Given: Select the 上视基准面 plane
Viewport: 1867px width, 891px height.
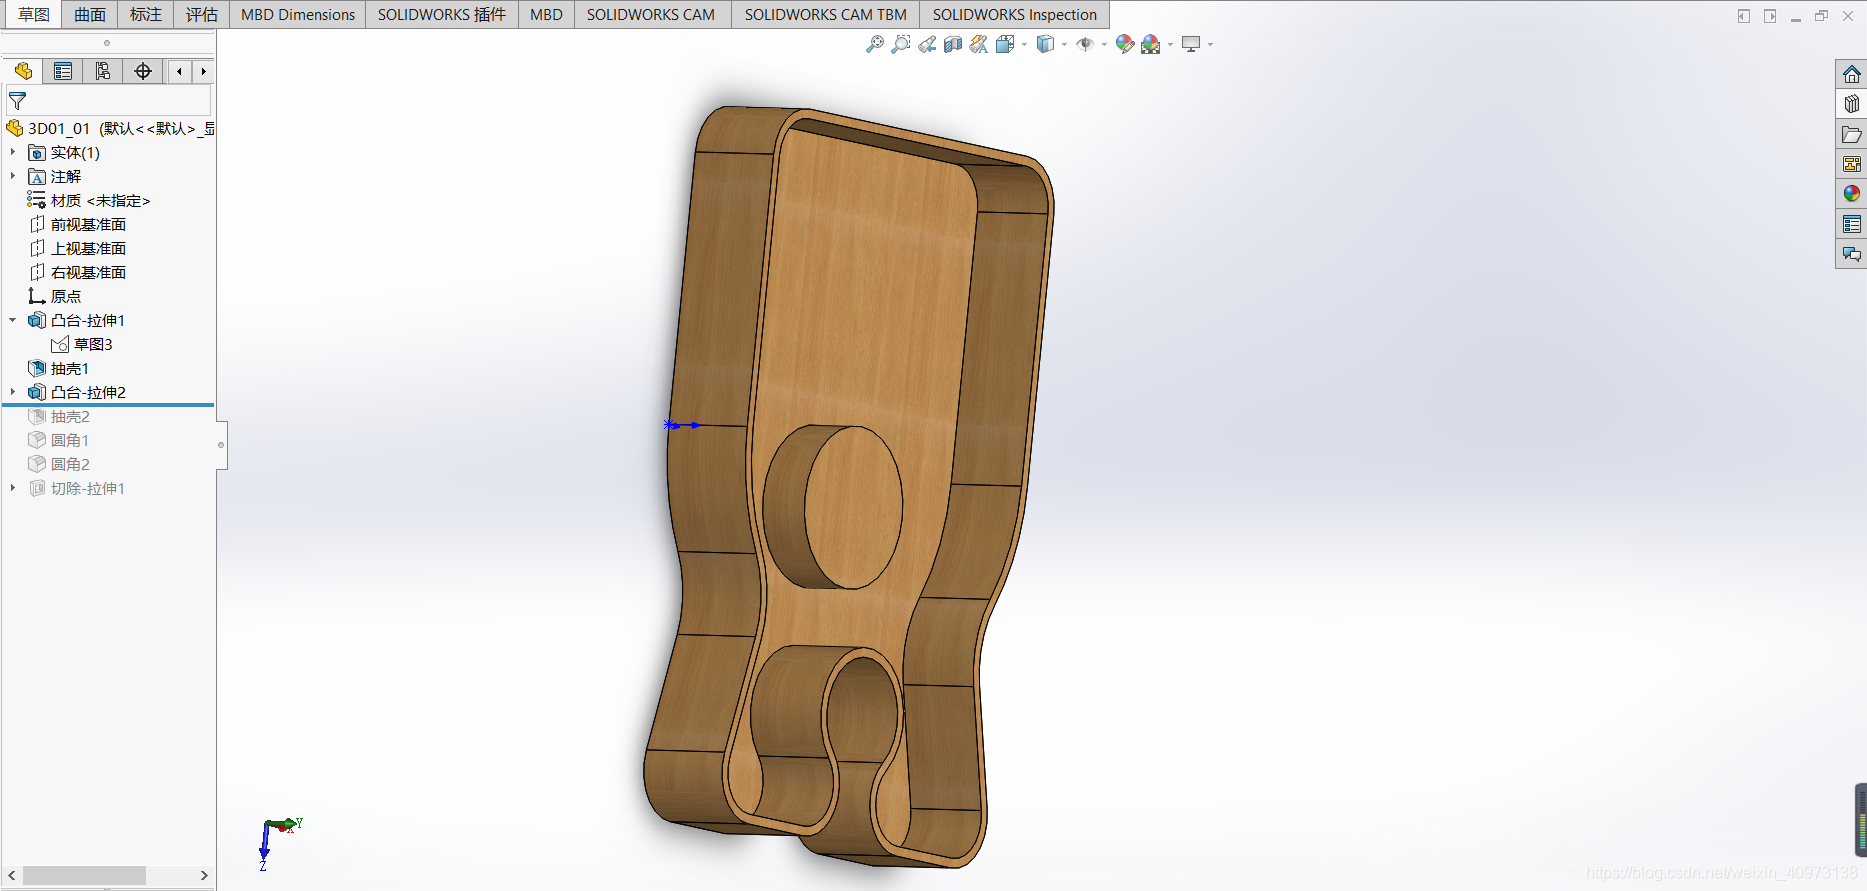Looking at the screenshot, I should click(x=78, y=248).
